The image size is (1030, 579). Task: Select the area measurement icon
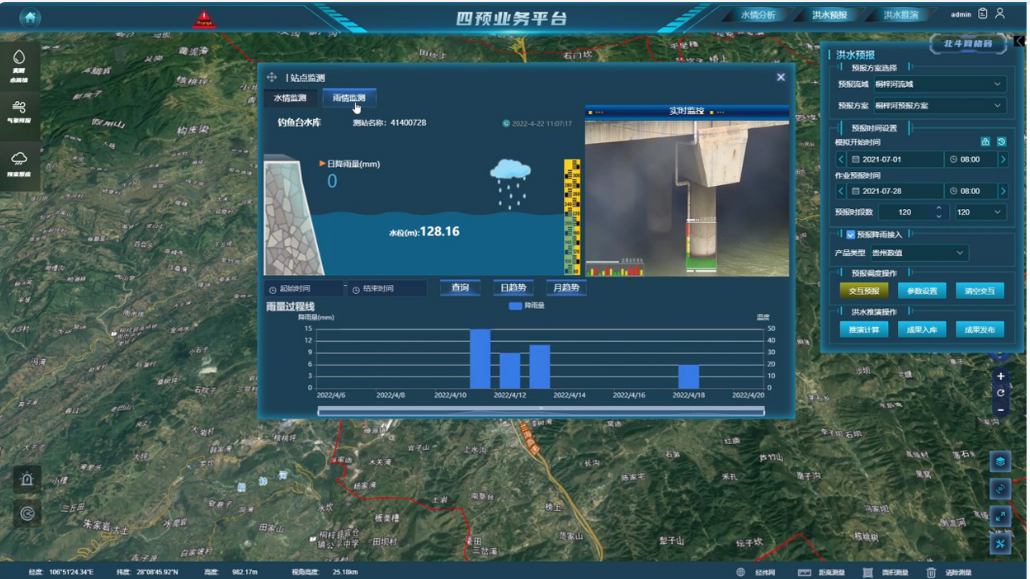[868, 572]
